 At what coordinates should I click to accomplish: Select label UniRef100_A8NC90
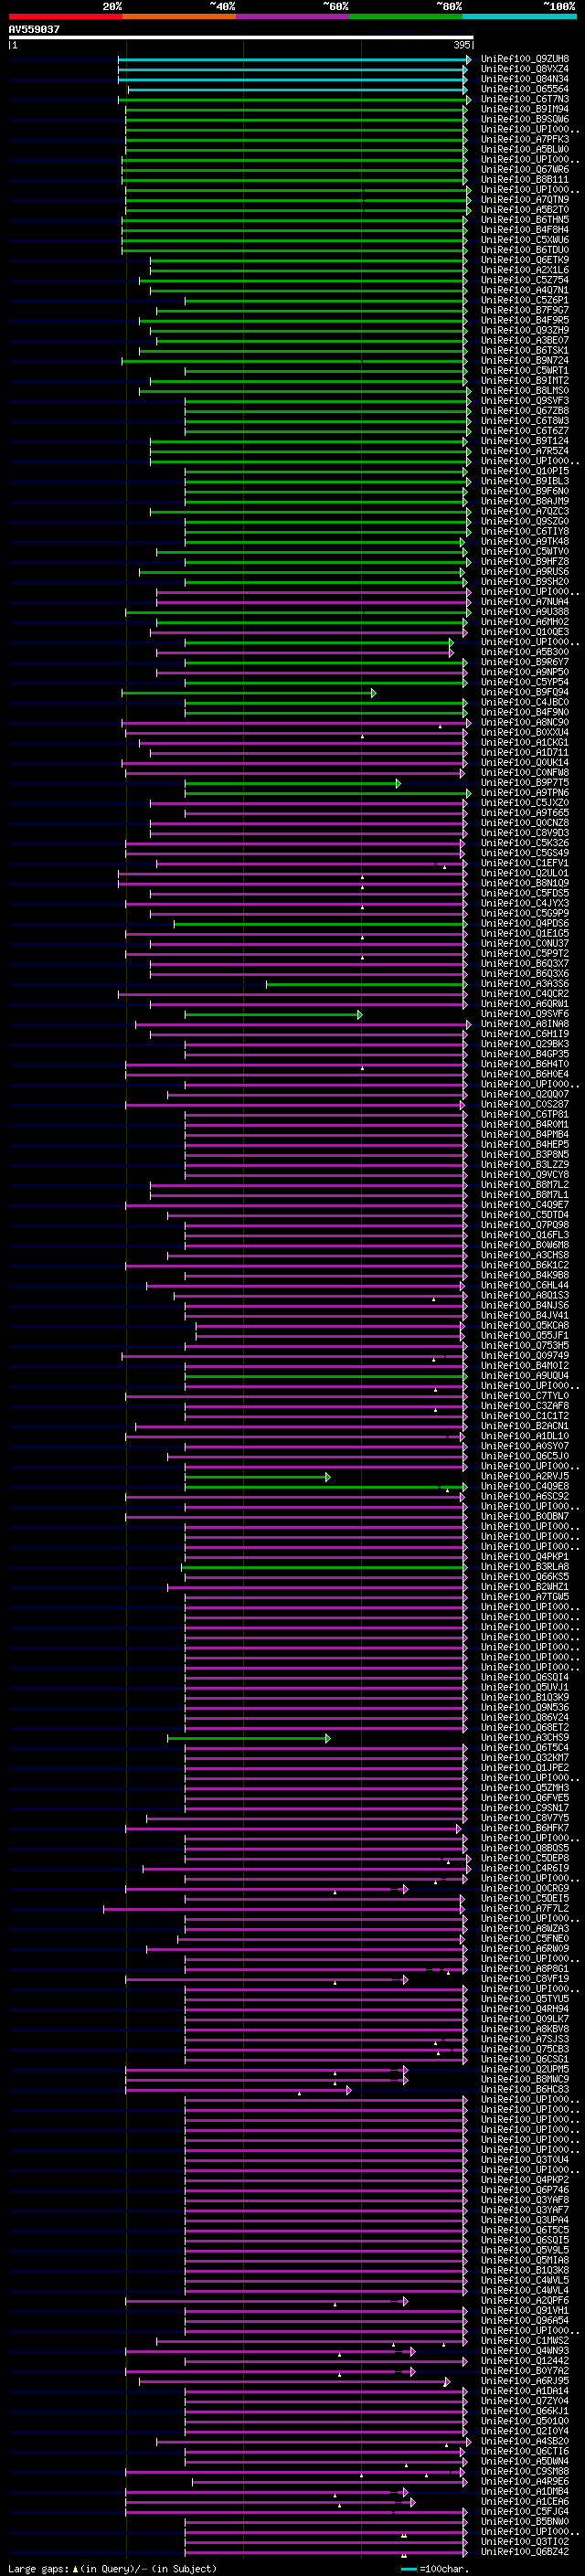[525, 722]
